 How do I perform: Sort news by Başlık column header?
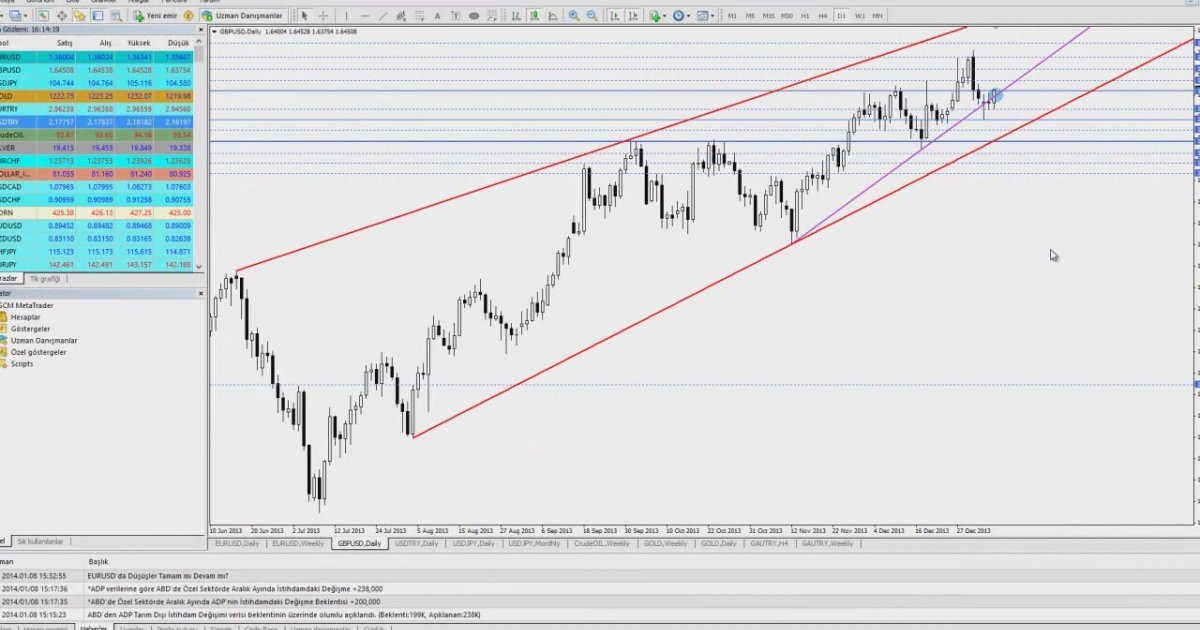pyautogui.click(x=98, y=562)
